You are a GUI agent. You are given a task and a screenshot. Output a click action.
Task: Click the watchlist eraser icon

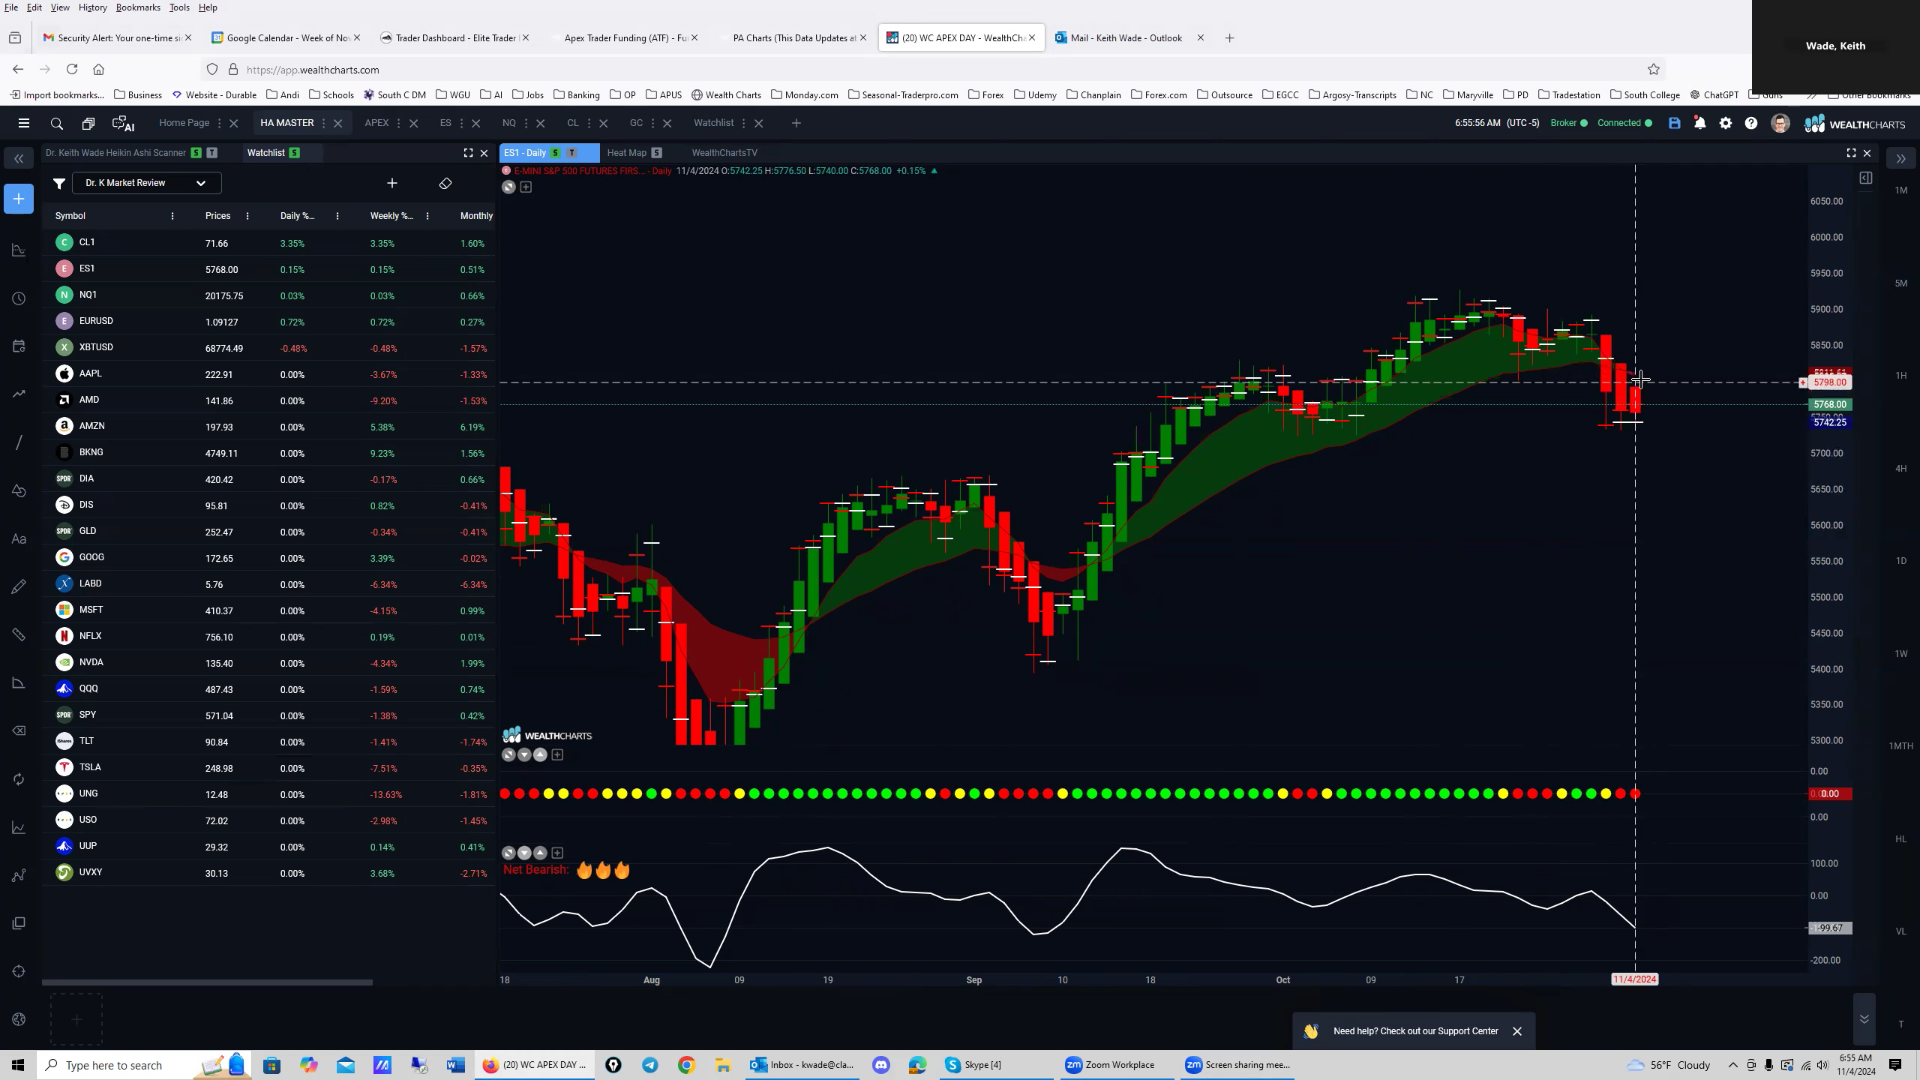pos(445,183)
